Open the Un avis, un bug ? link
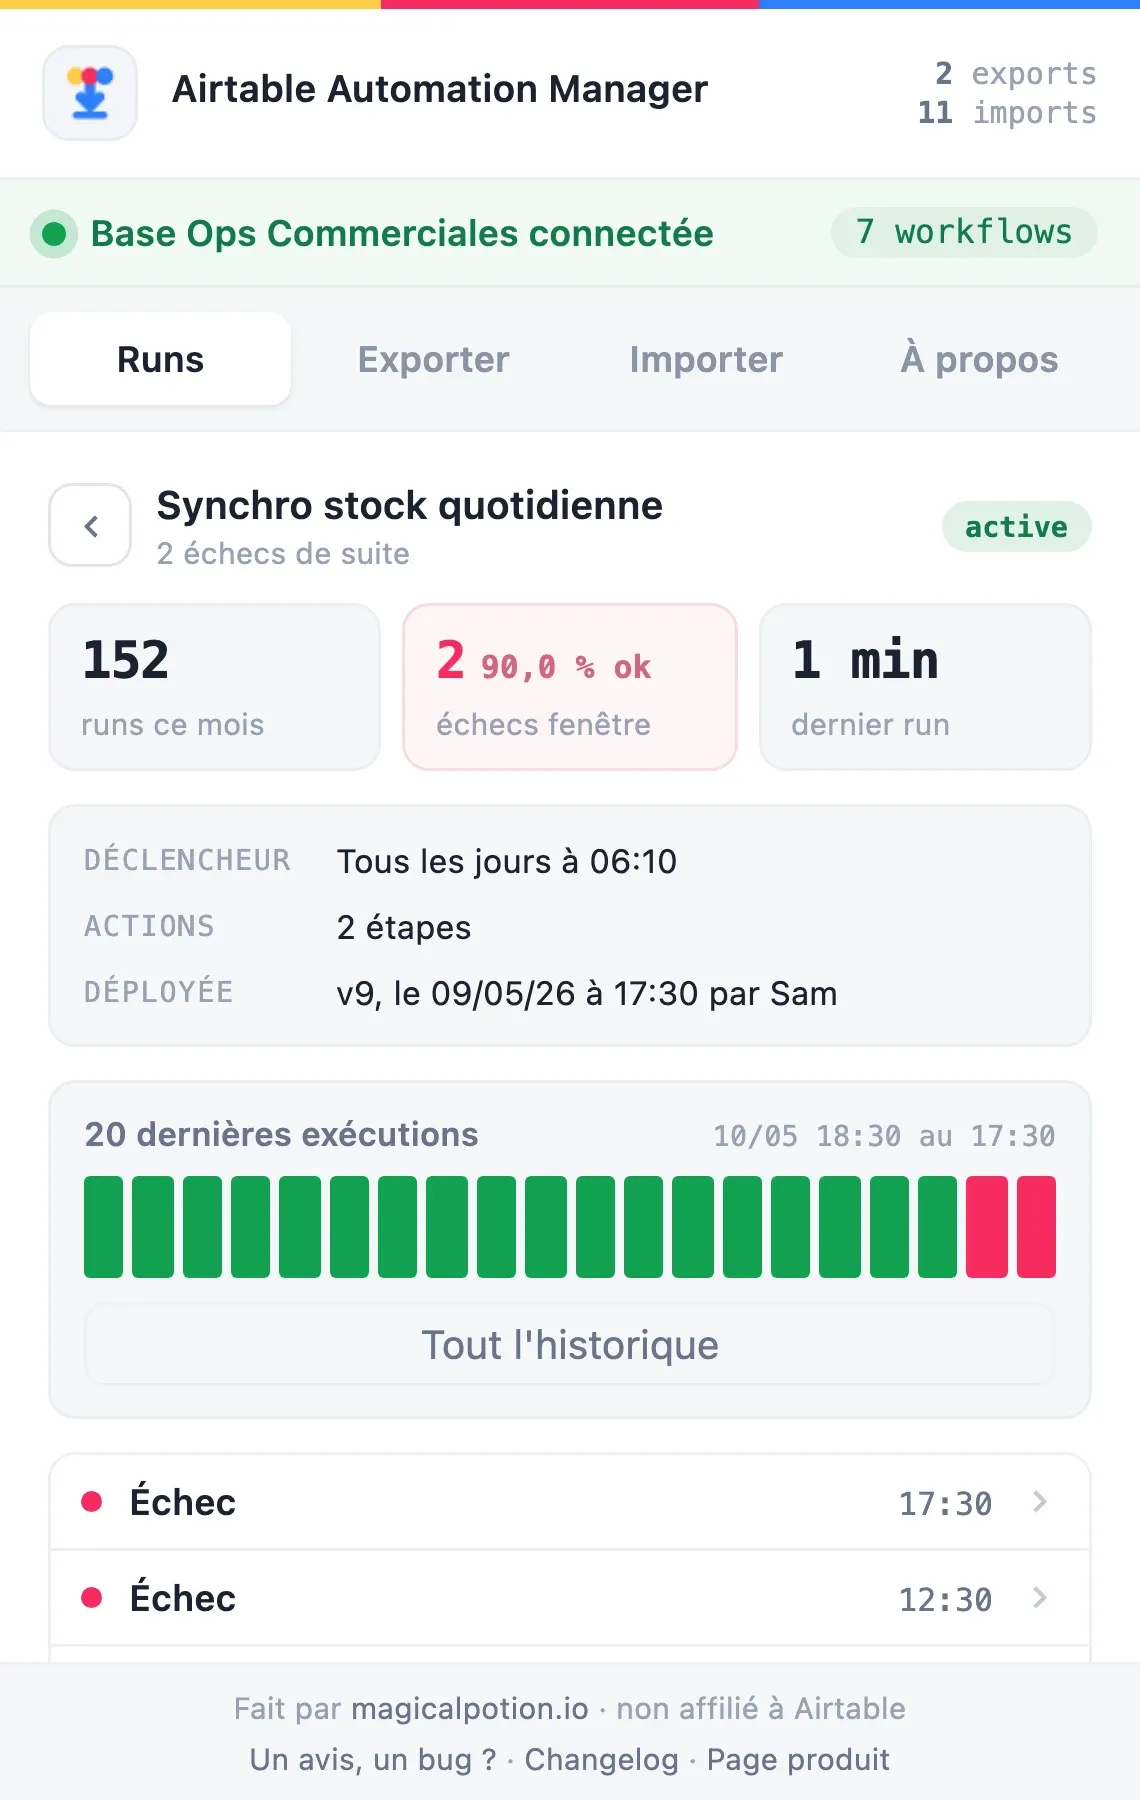The image size is (1140, 1800). [x=373, y=1759]
